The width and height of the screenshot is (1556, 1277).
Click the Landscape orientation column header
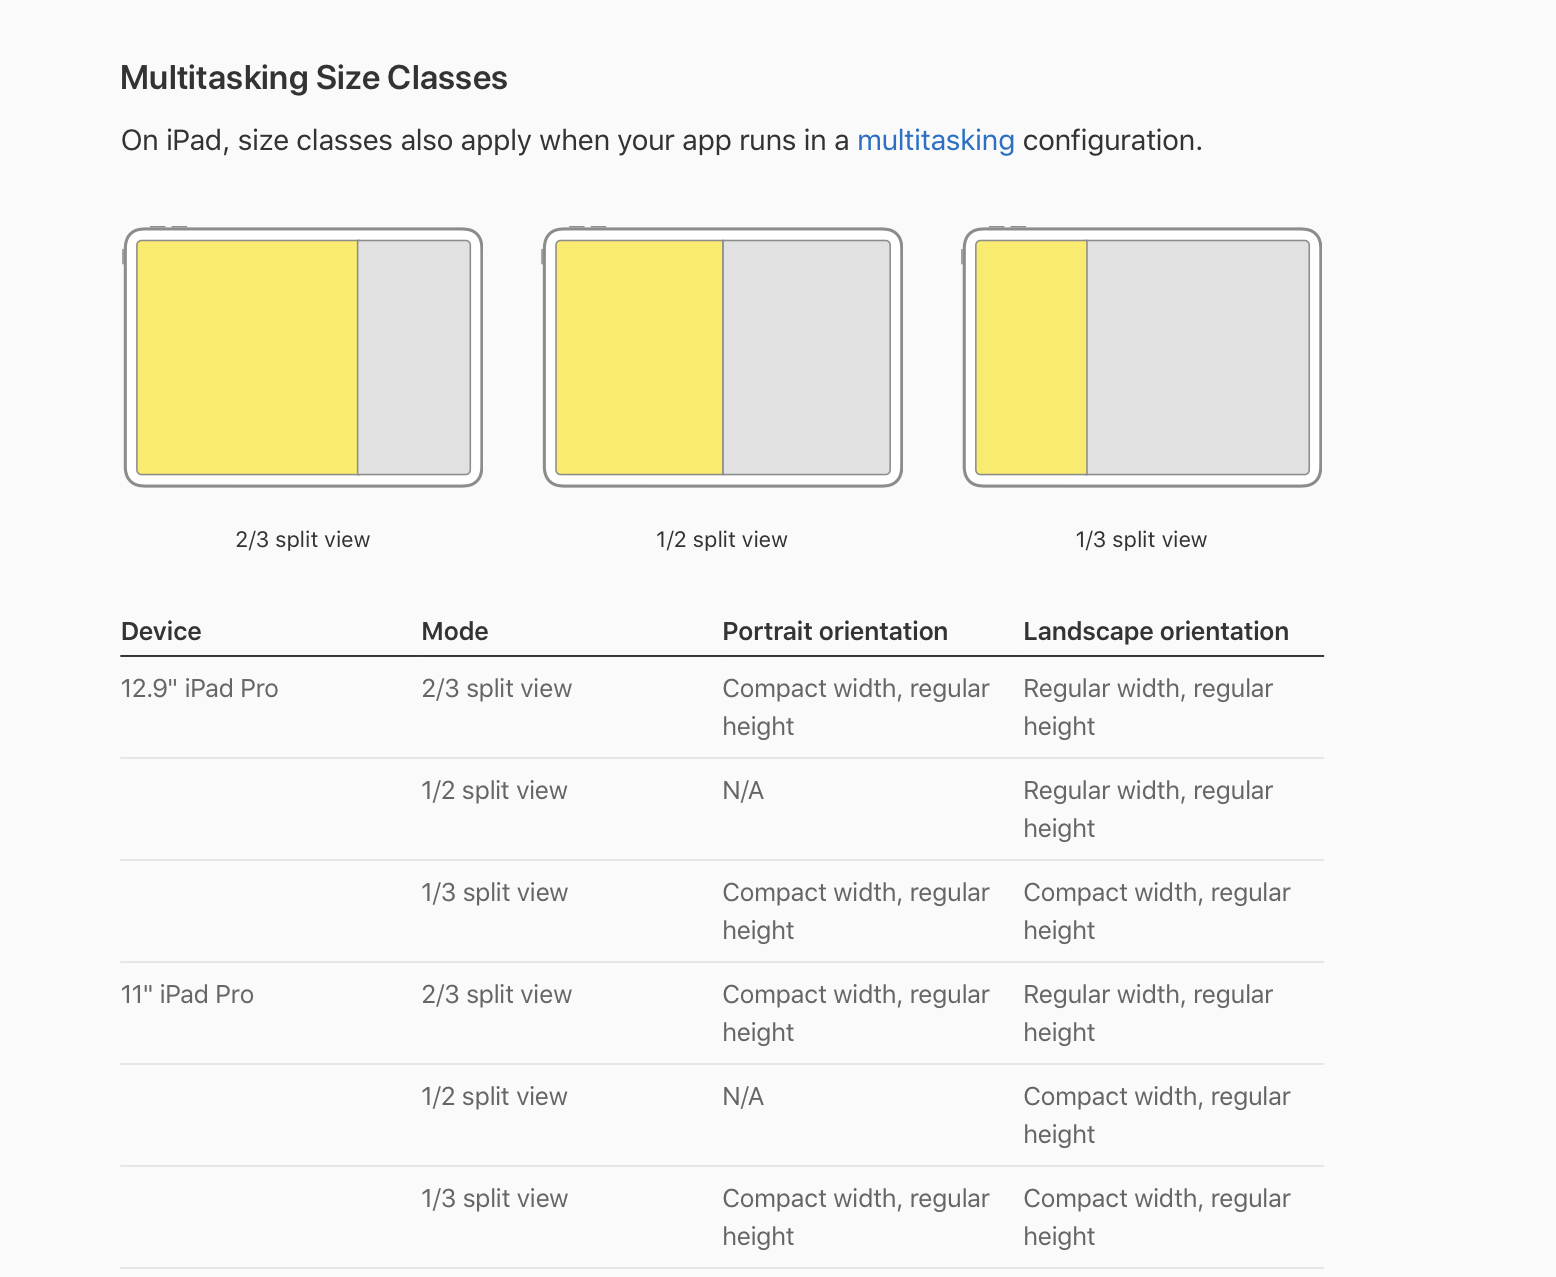1156,631
